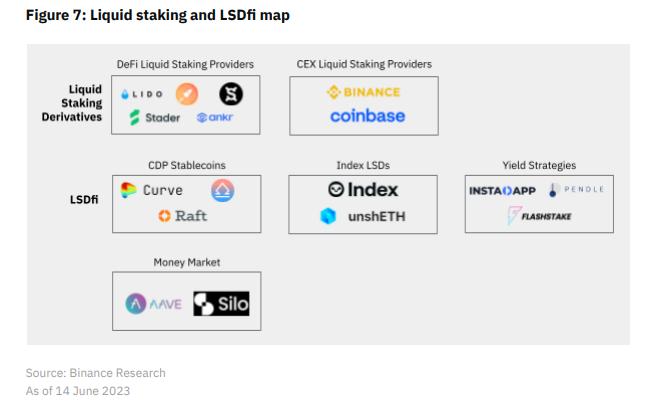669x414 pixels.
Task: Click the black hexagonal S icon
Action: (232, 94)
